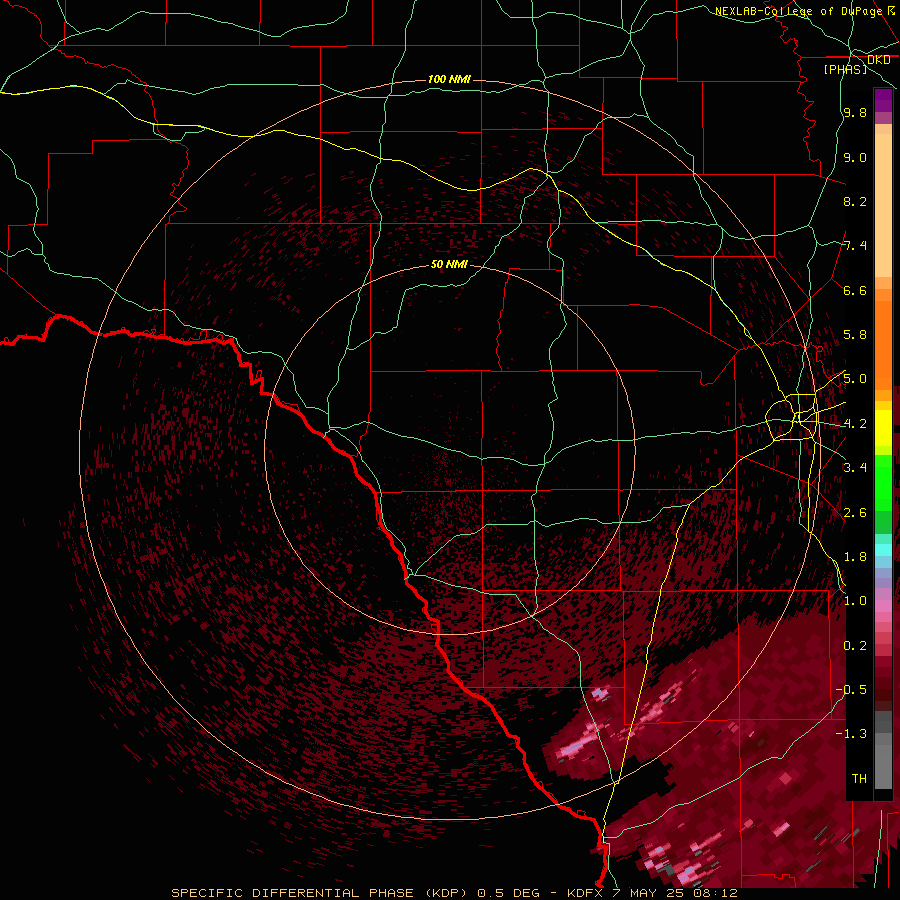
Task: Pick the cyan band on color scale
Action: click(x=883, y=549)
